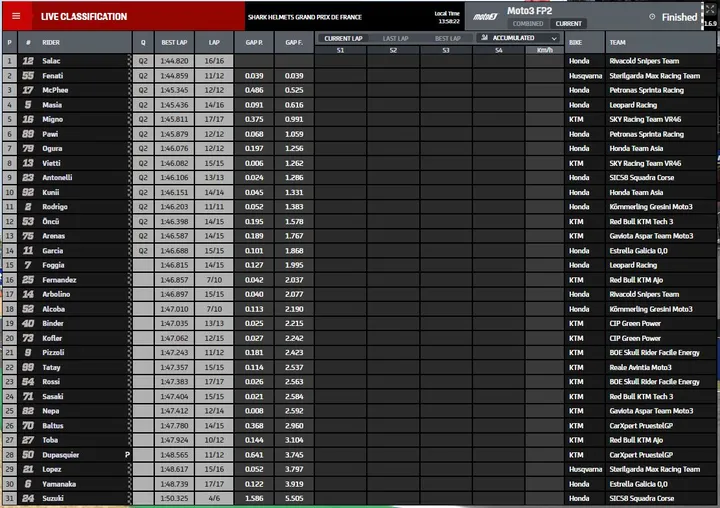The width and height of the screenshot is (720, 508).
Task: Click the Km/h column header
Action: point(545,50)
